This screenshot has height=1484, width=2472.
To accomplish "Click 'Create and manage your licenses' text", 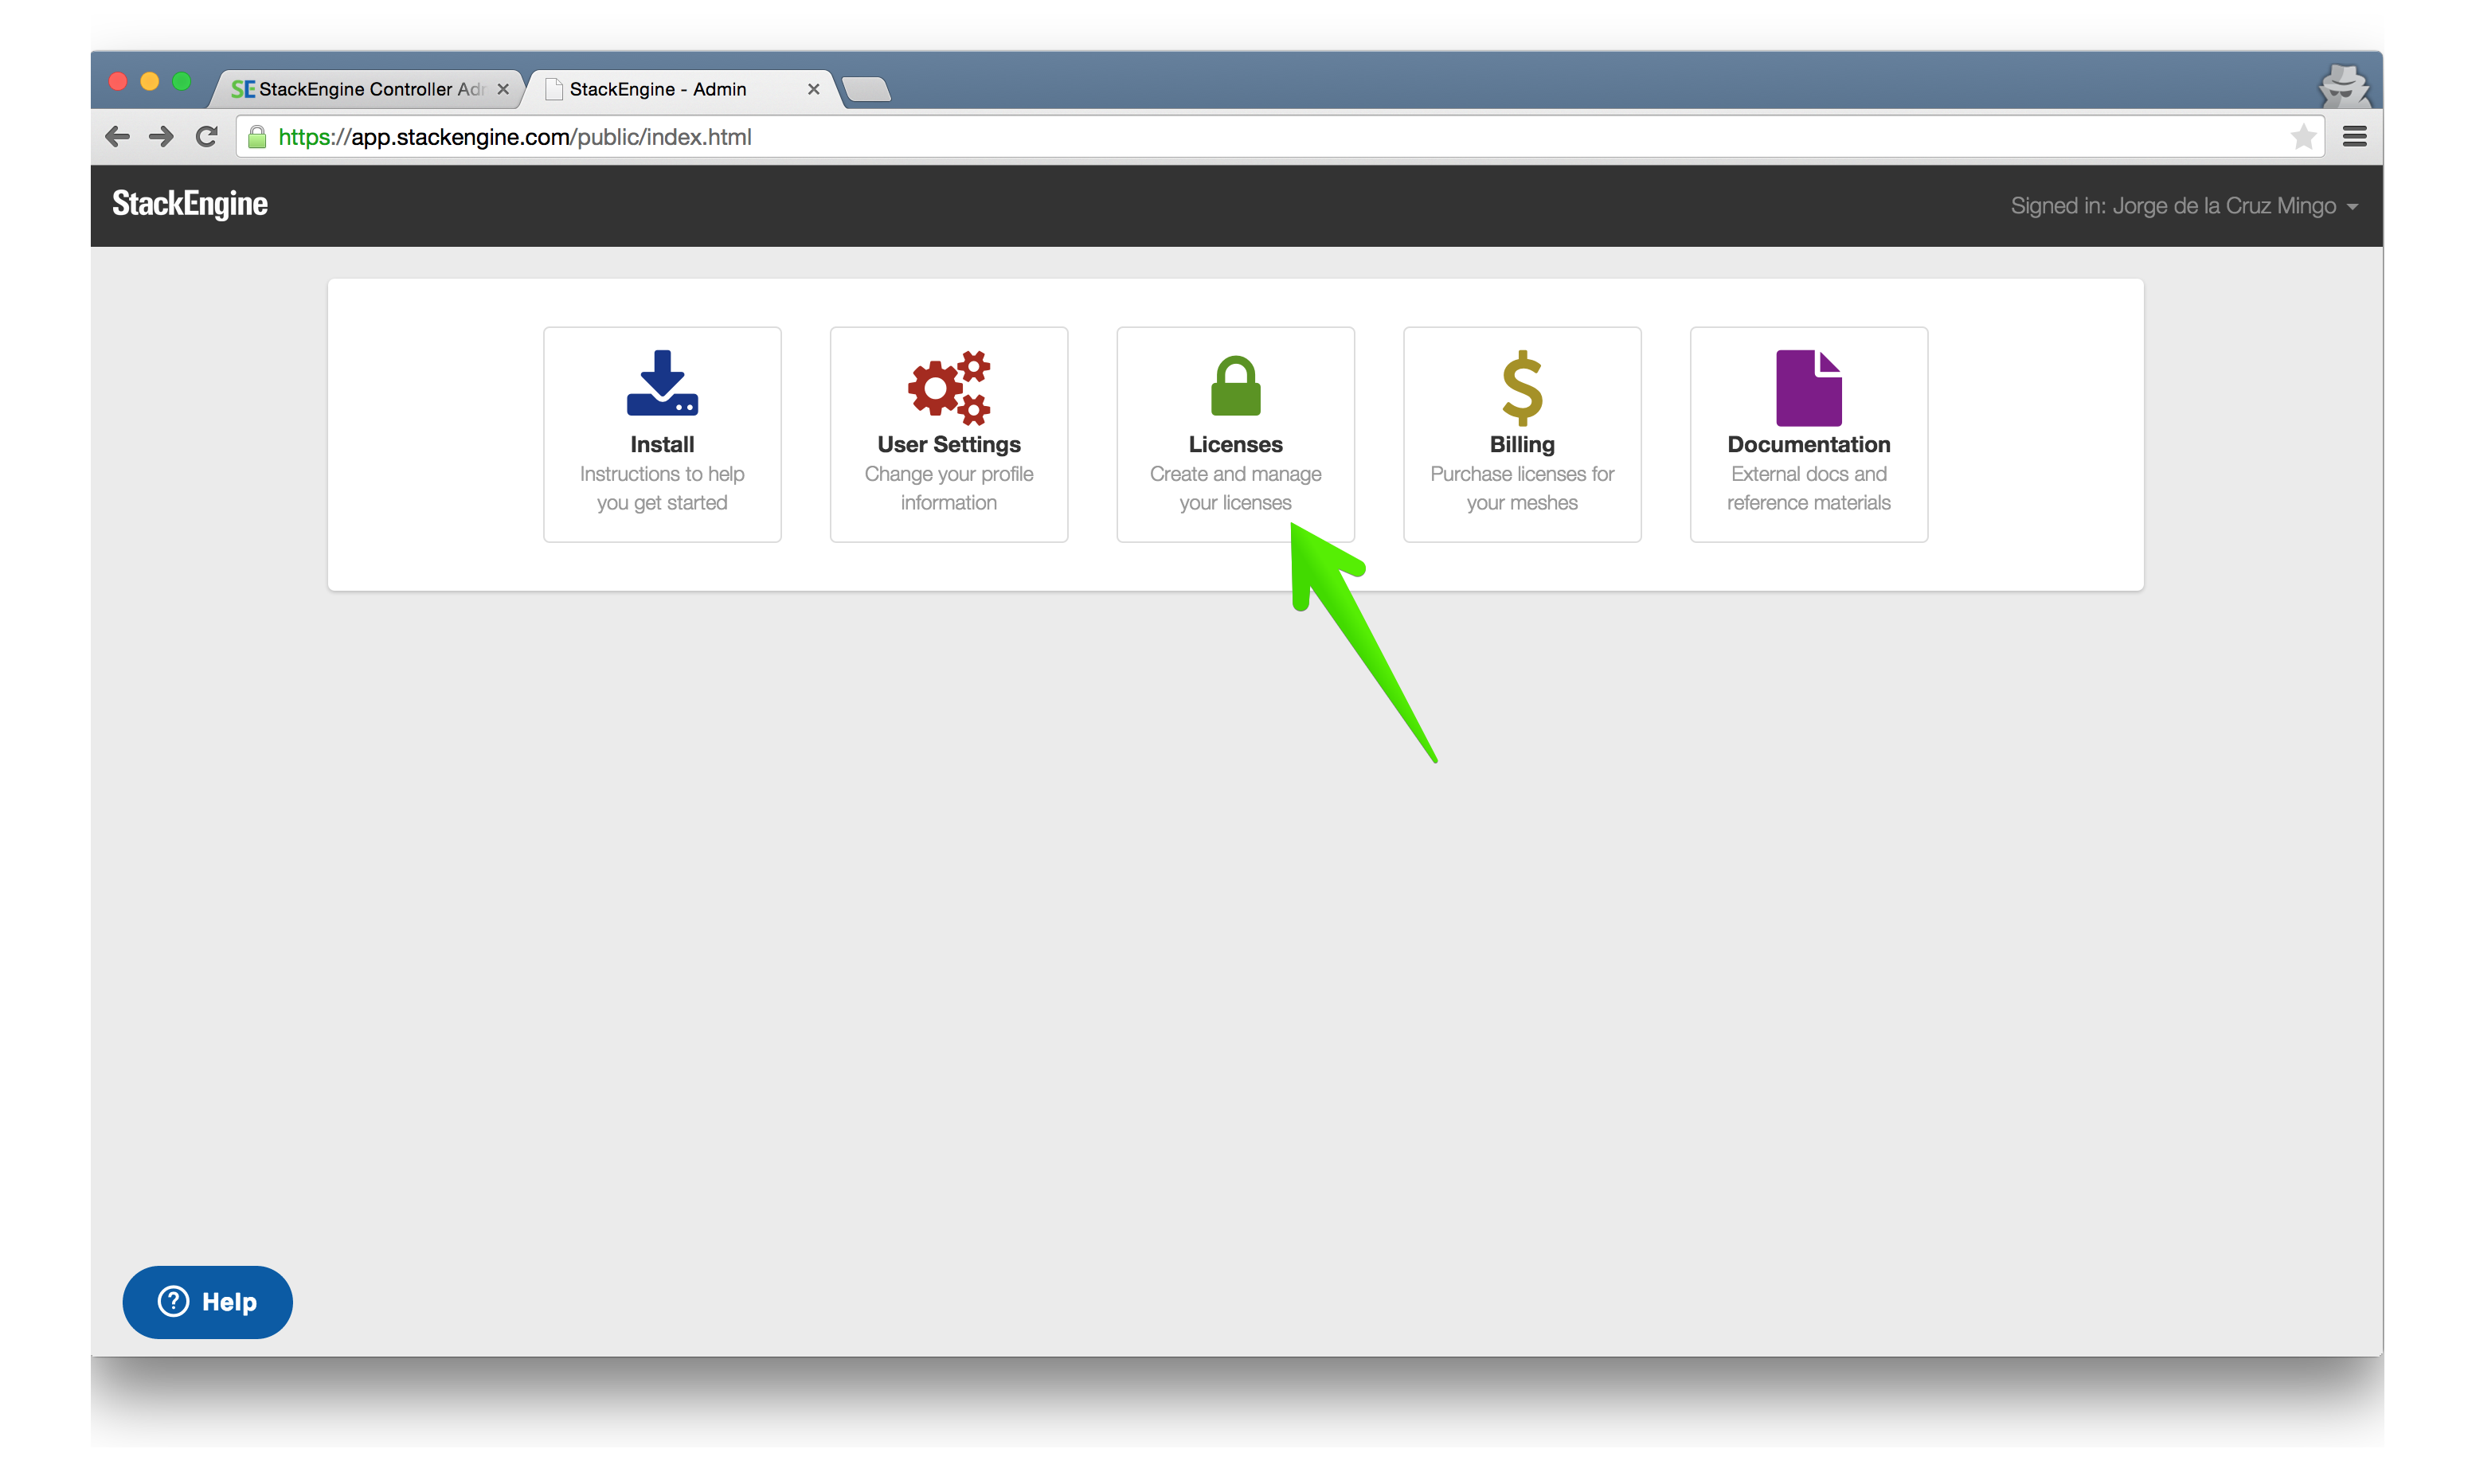I will point(1235,488).
